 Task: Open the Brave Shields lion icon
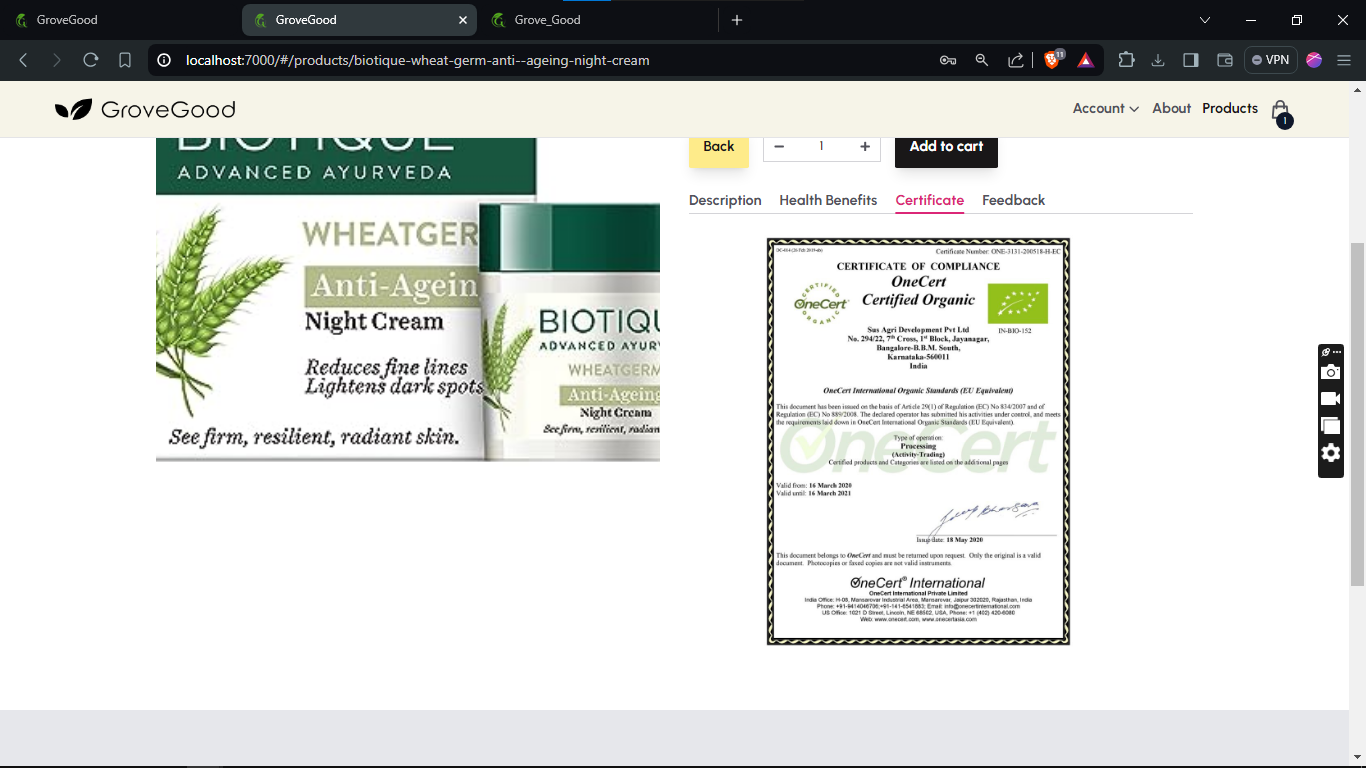1052,60
